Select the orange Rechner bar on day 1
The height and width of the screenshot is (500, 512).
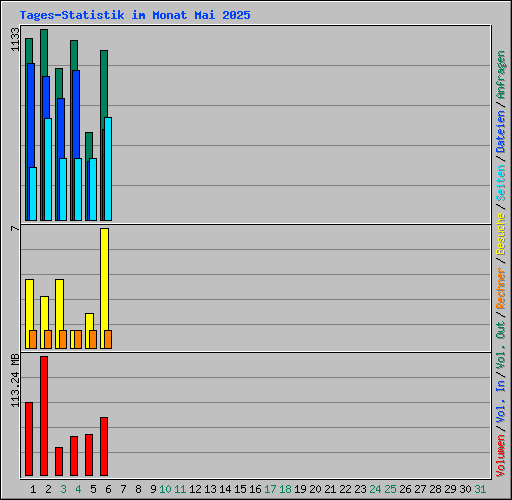click(x=33, y=339)
